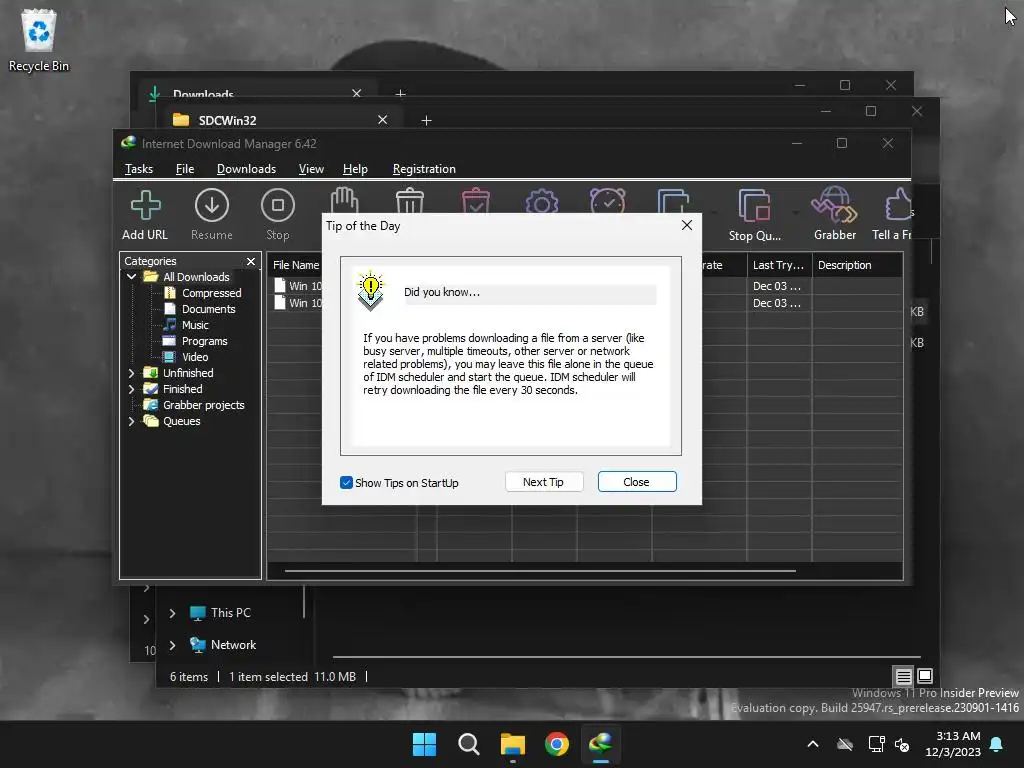This screenshot has height=768, width=1024.
Task: Select the Video category
Action: pyautogui.click(x=185, y=357)
